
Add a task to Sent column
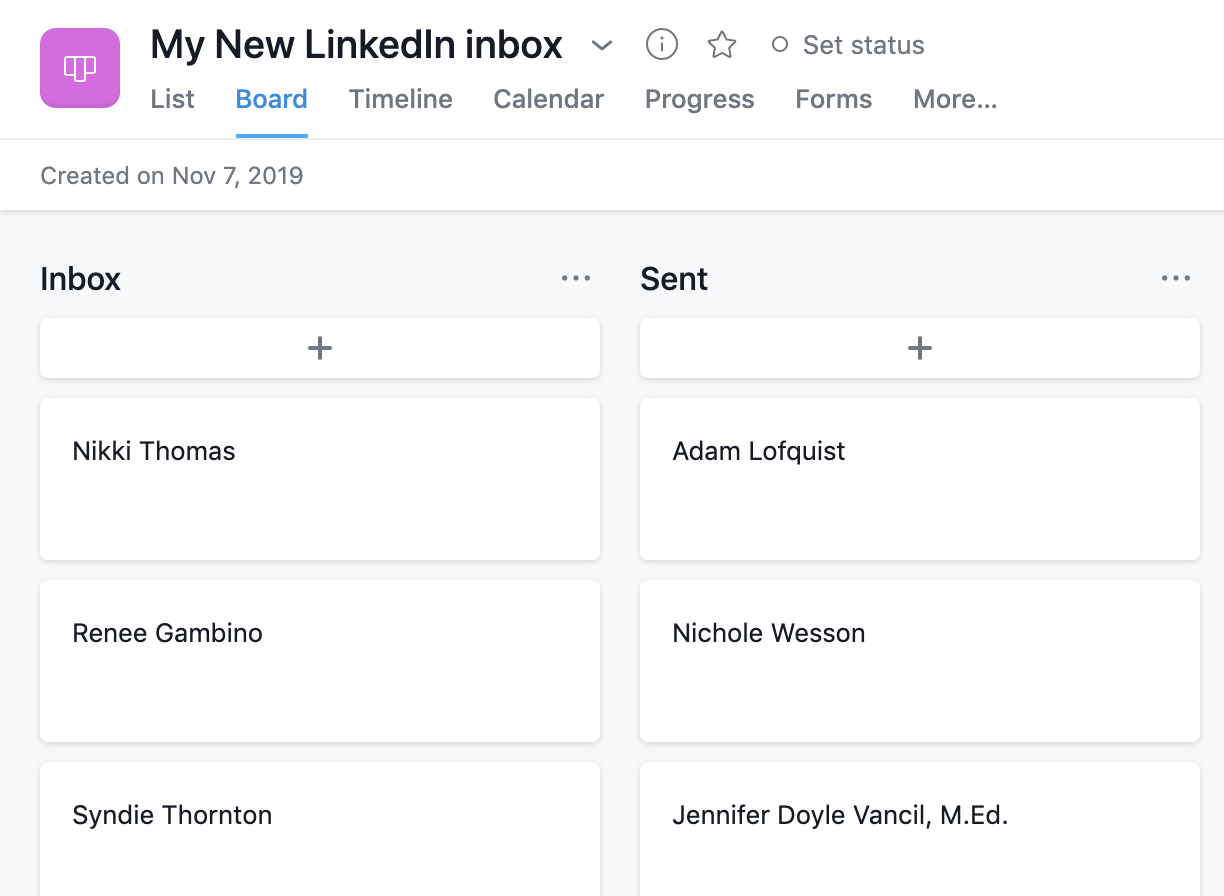pos(920,348)
